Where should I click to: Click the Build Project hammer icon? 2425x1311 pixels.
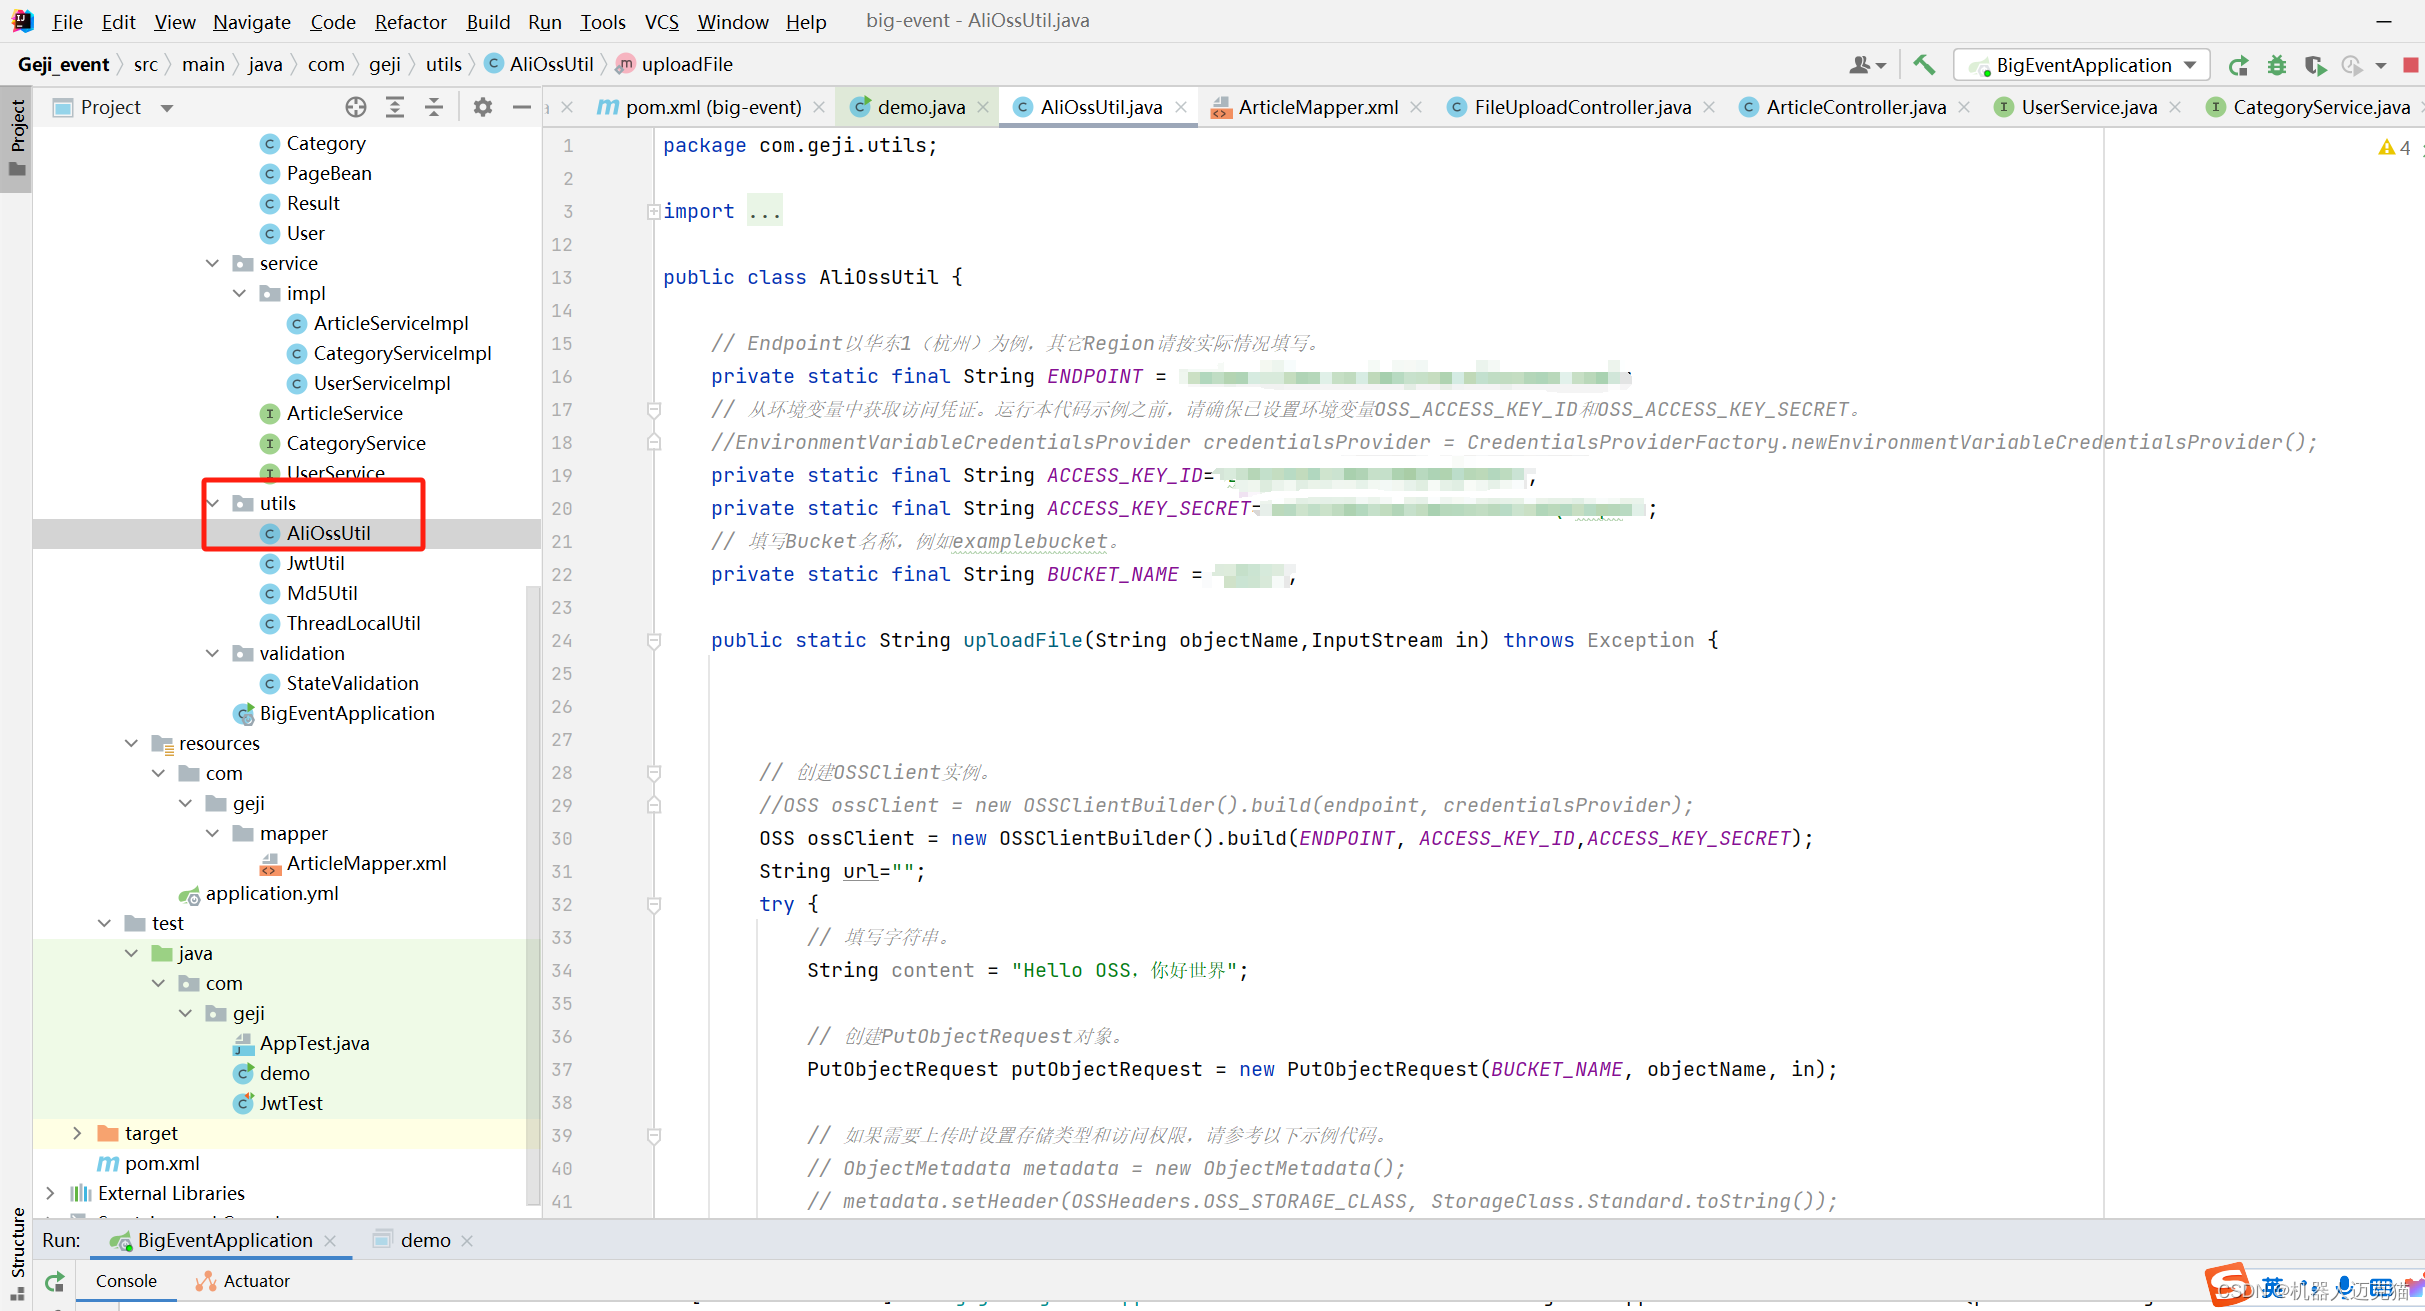pyautogui.click(x=1924, y=65)
